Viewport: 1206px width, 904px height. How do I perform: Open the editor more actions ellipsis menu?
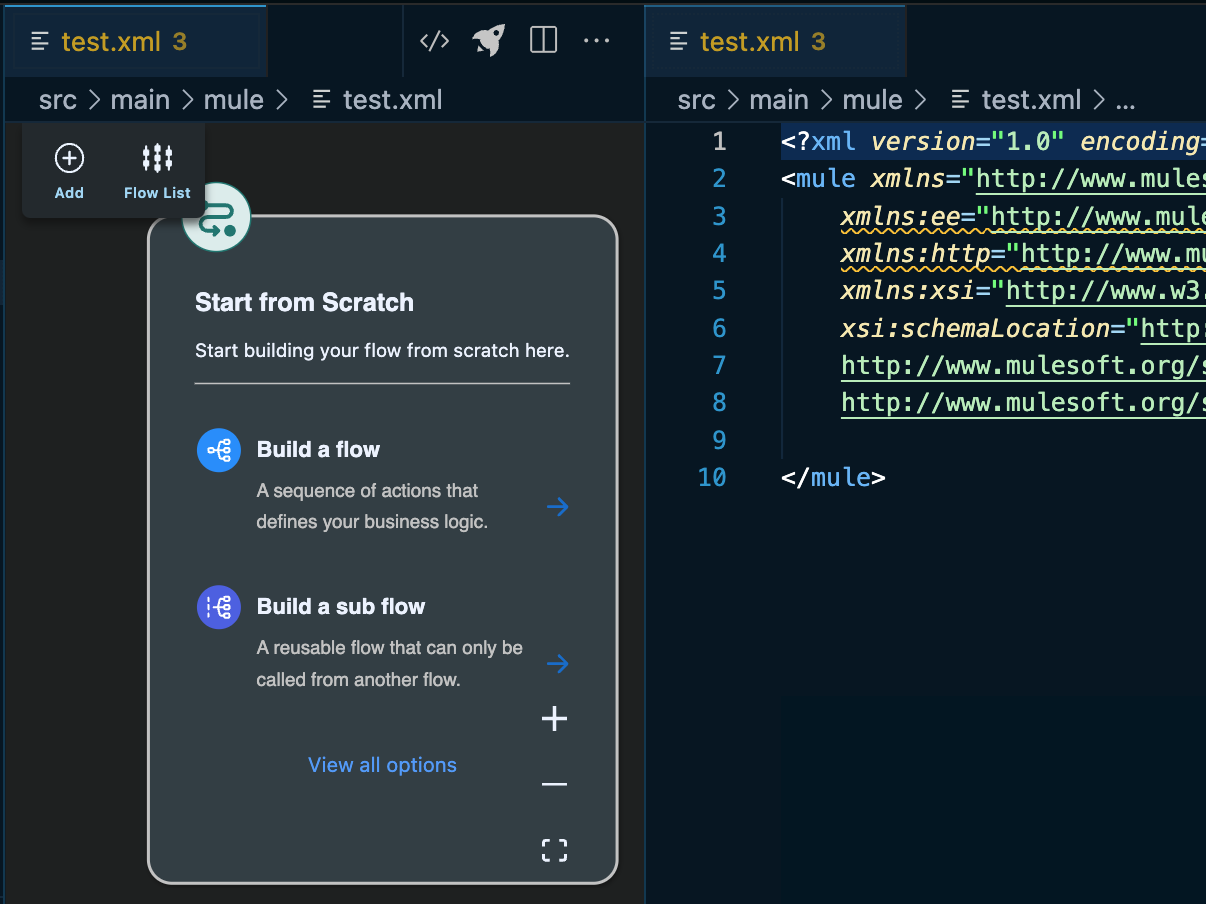coord(597,40)
